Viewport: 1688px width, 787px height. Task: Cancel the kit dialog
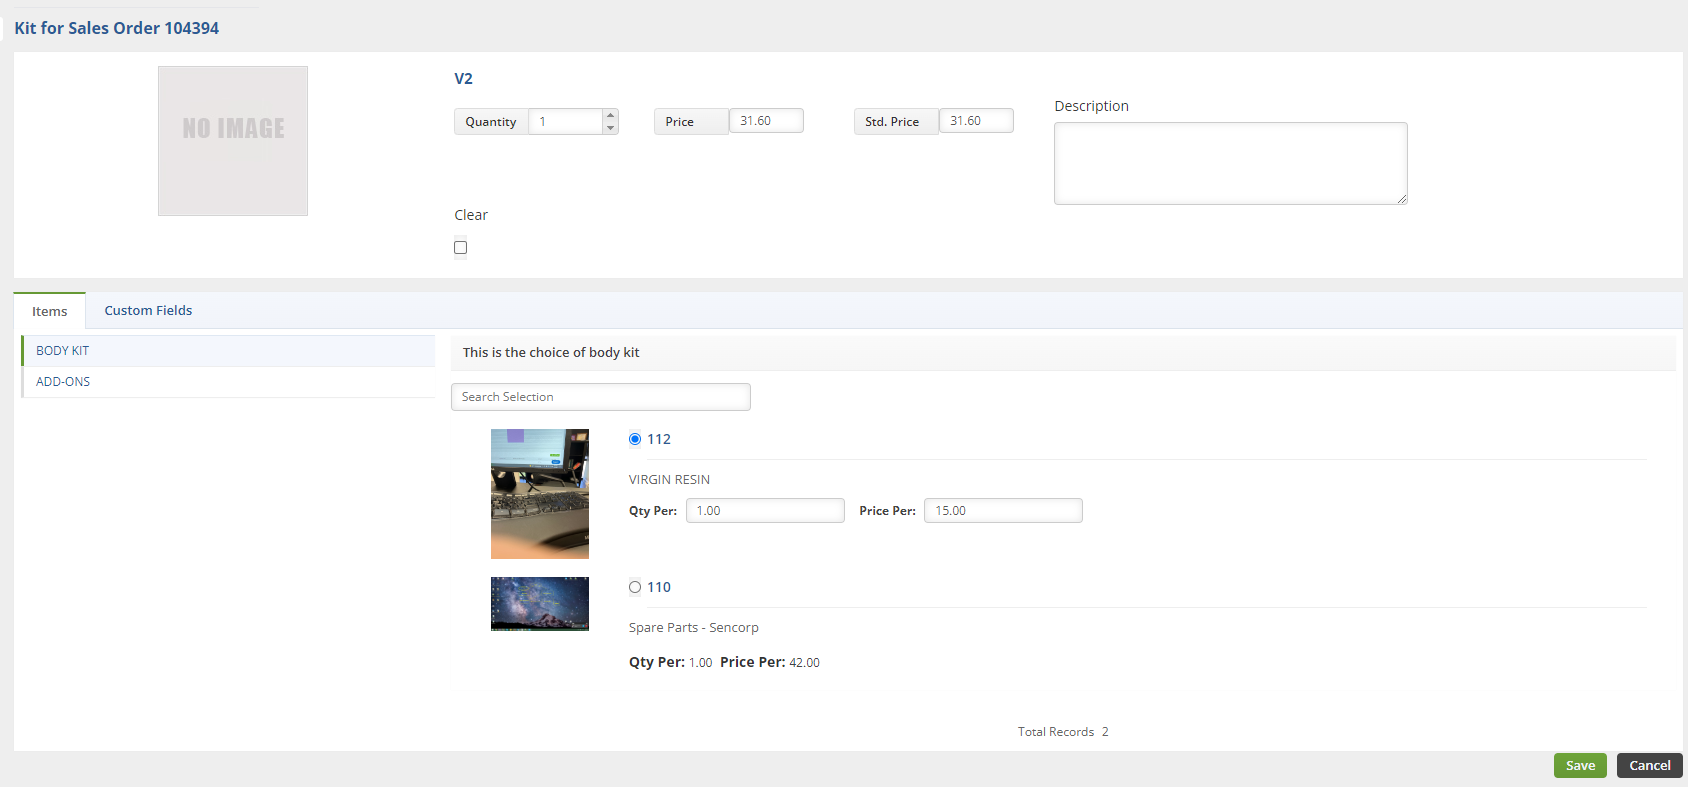coord(1650,766)
